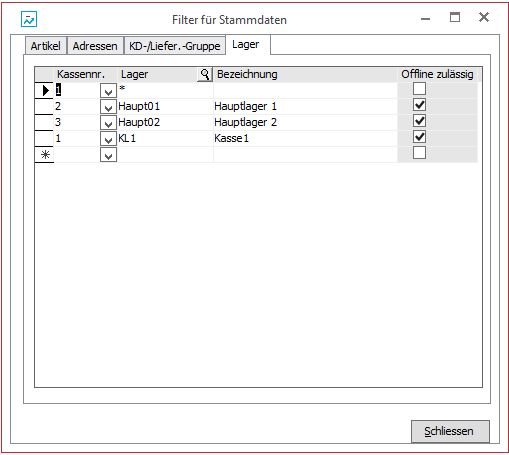The width and height of the screenshot is (509, 455).
Task: Select the row header of KL1 row
Action: 44,139
